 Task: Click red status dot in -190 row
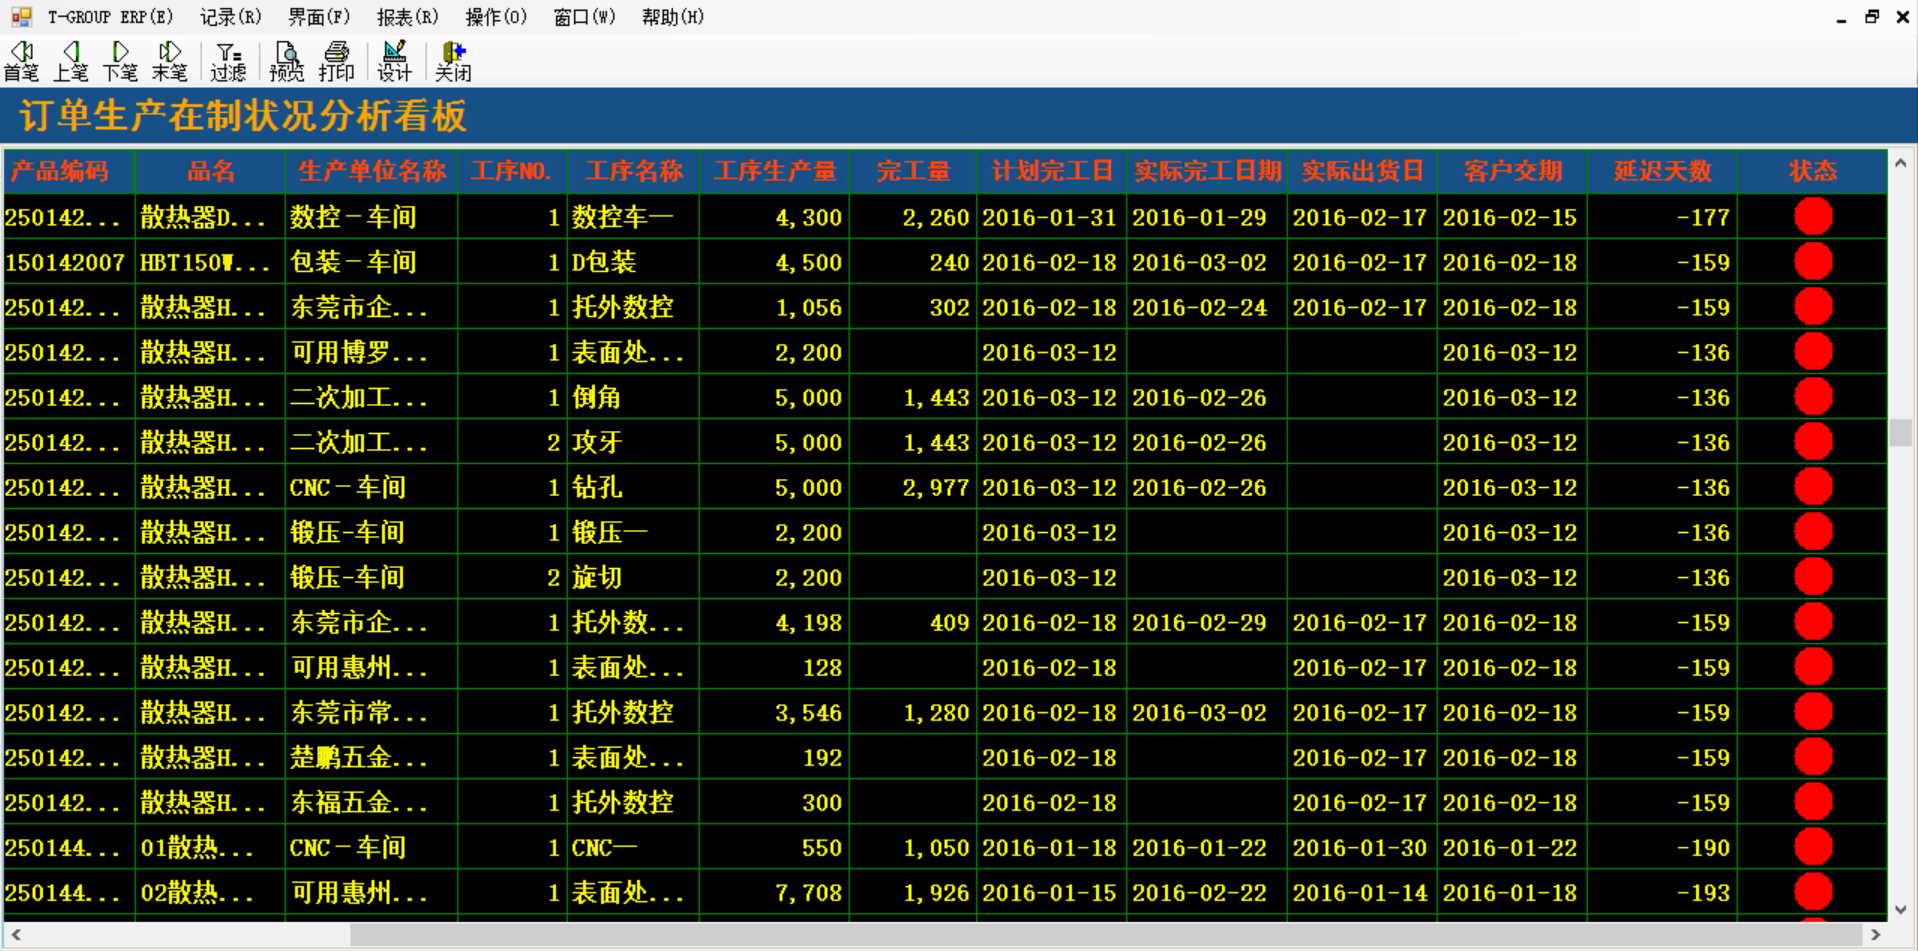pos(1813,846)
